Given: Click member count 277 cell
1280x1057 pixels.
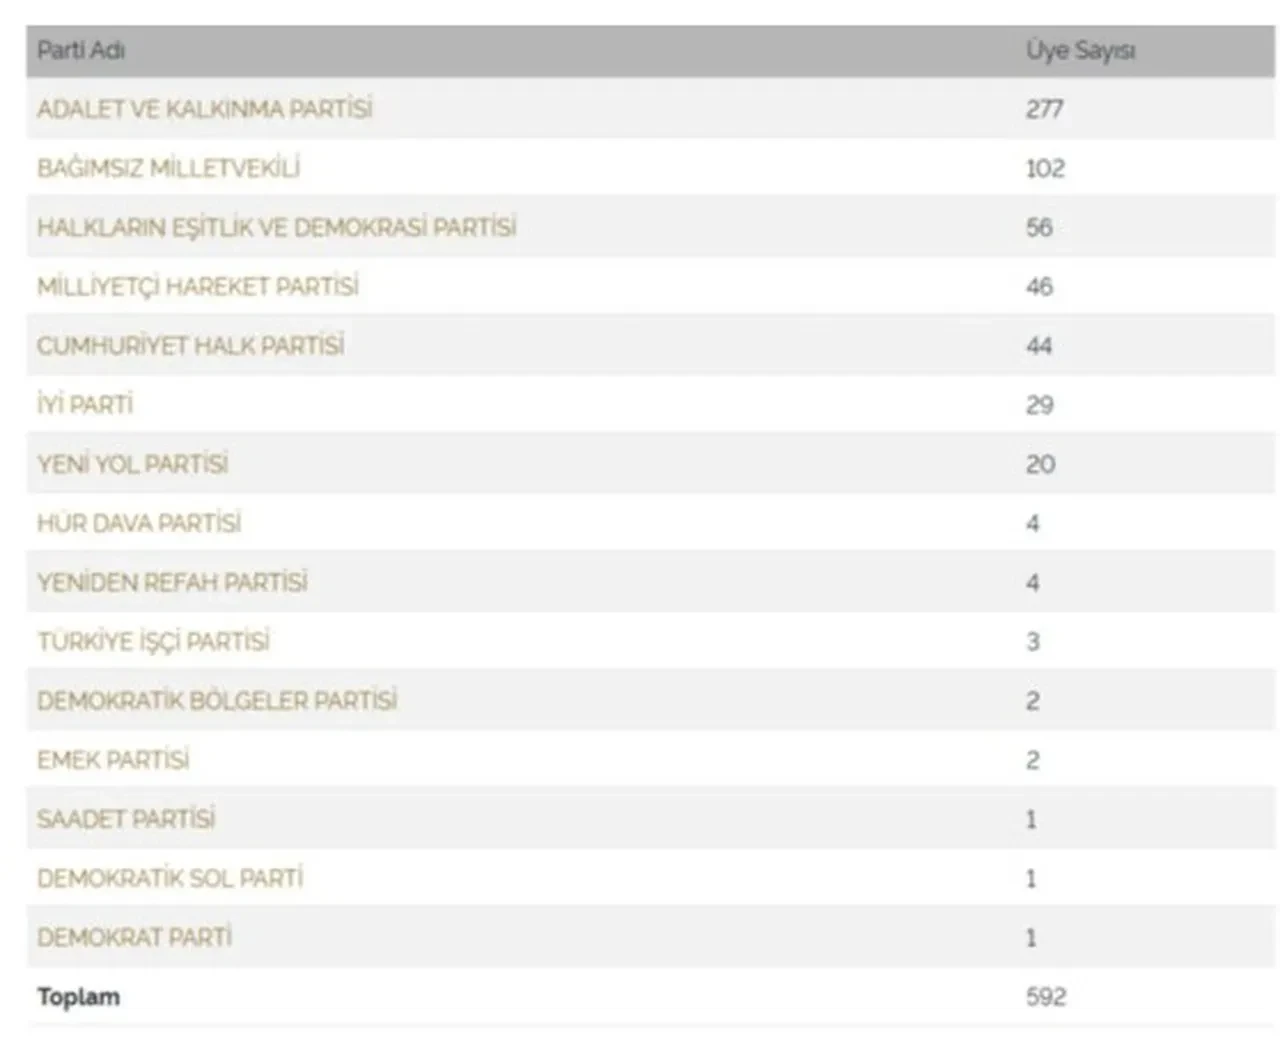Looking at the screenshot, I should point(1044,108).
